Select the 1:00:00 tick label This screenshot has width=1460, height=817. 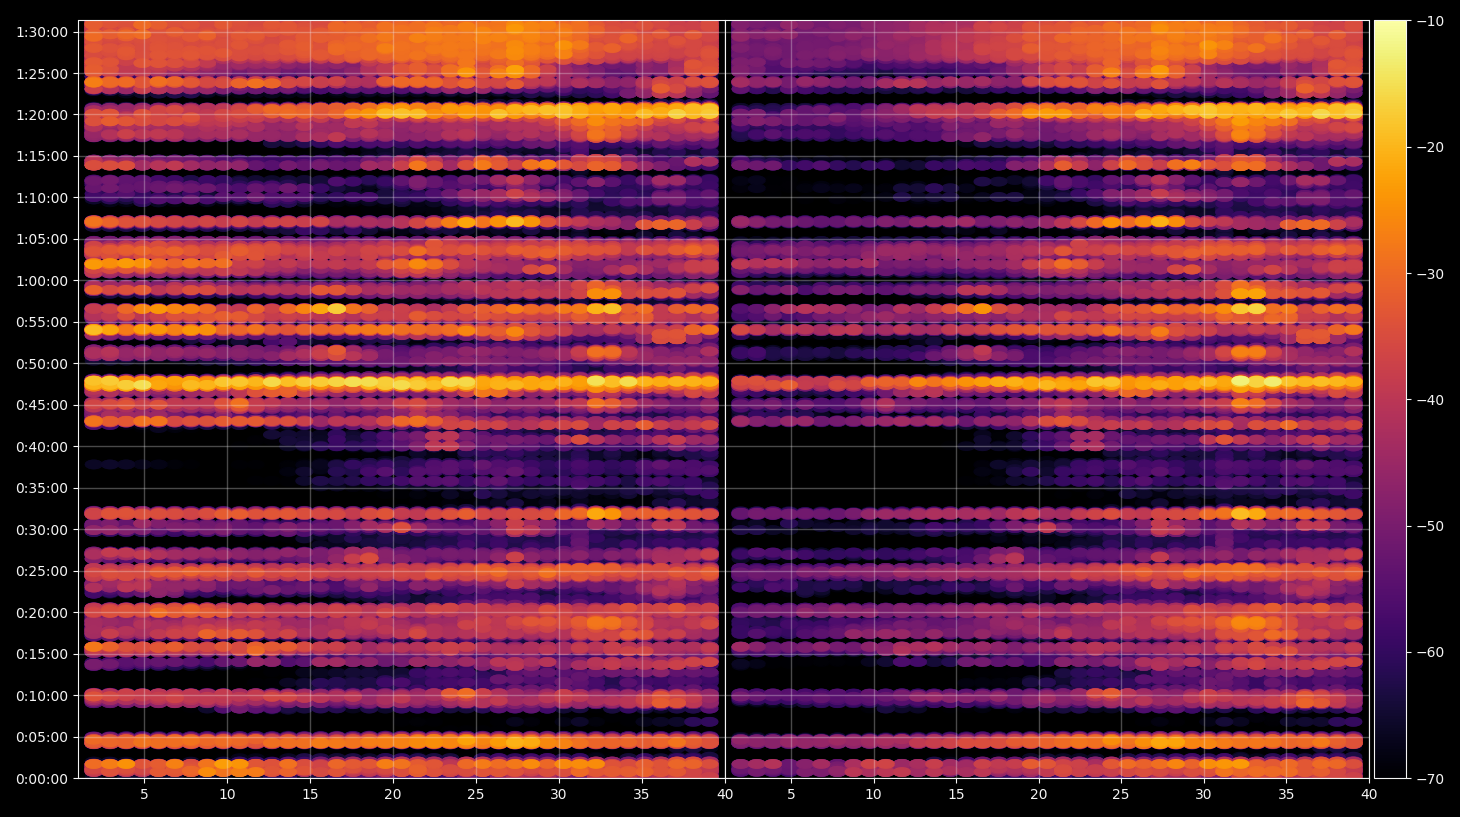tap(42, 281)
